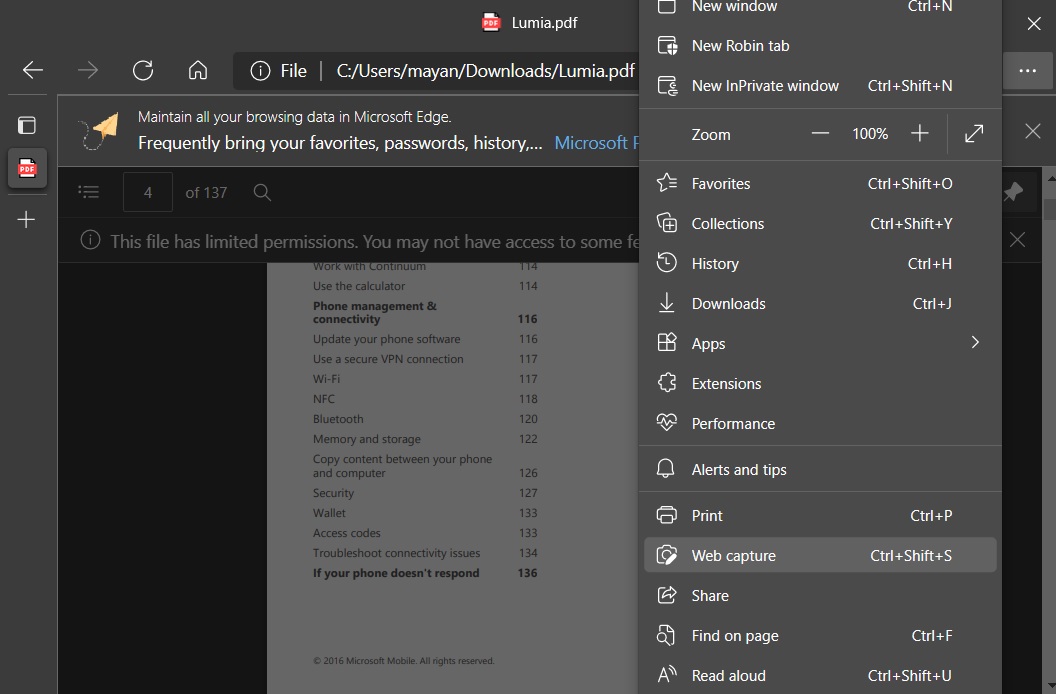Screen dimensions: 1056x694
Task: Enter full screen from Zoom row
Action: pyautogui.click(x=973, y=134)
